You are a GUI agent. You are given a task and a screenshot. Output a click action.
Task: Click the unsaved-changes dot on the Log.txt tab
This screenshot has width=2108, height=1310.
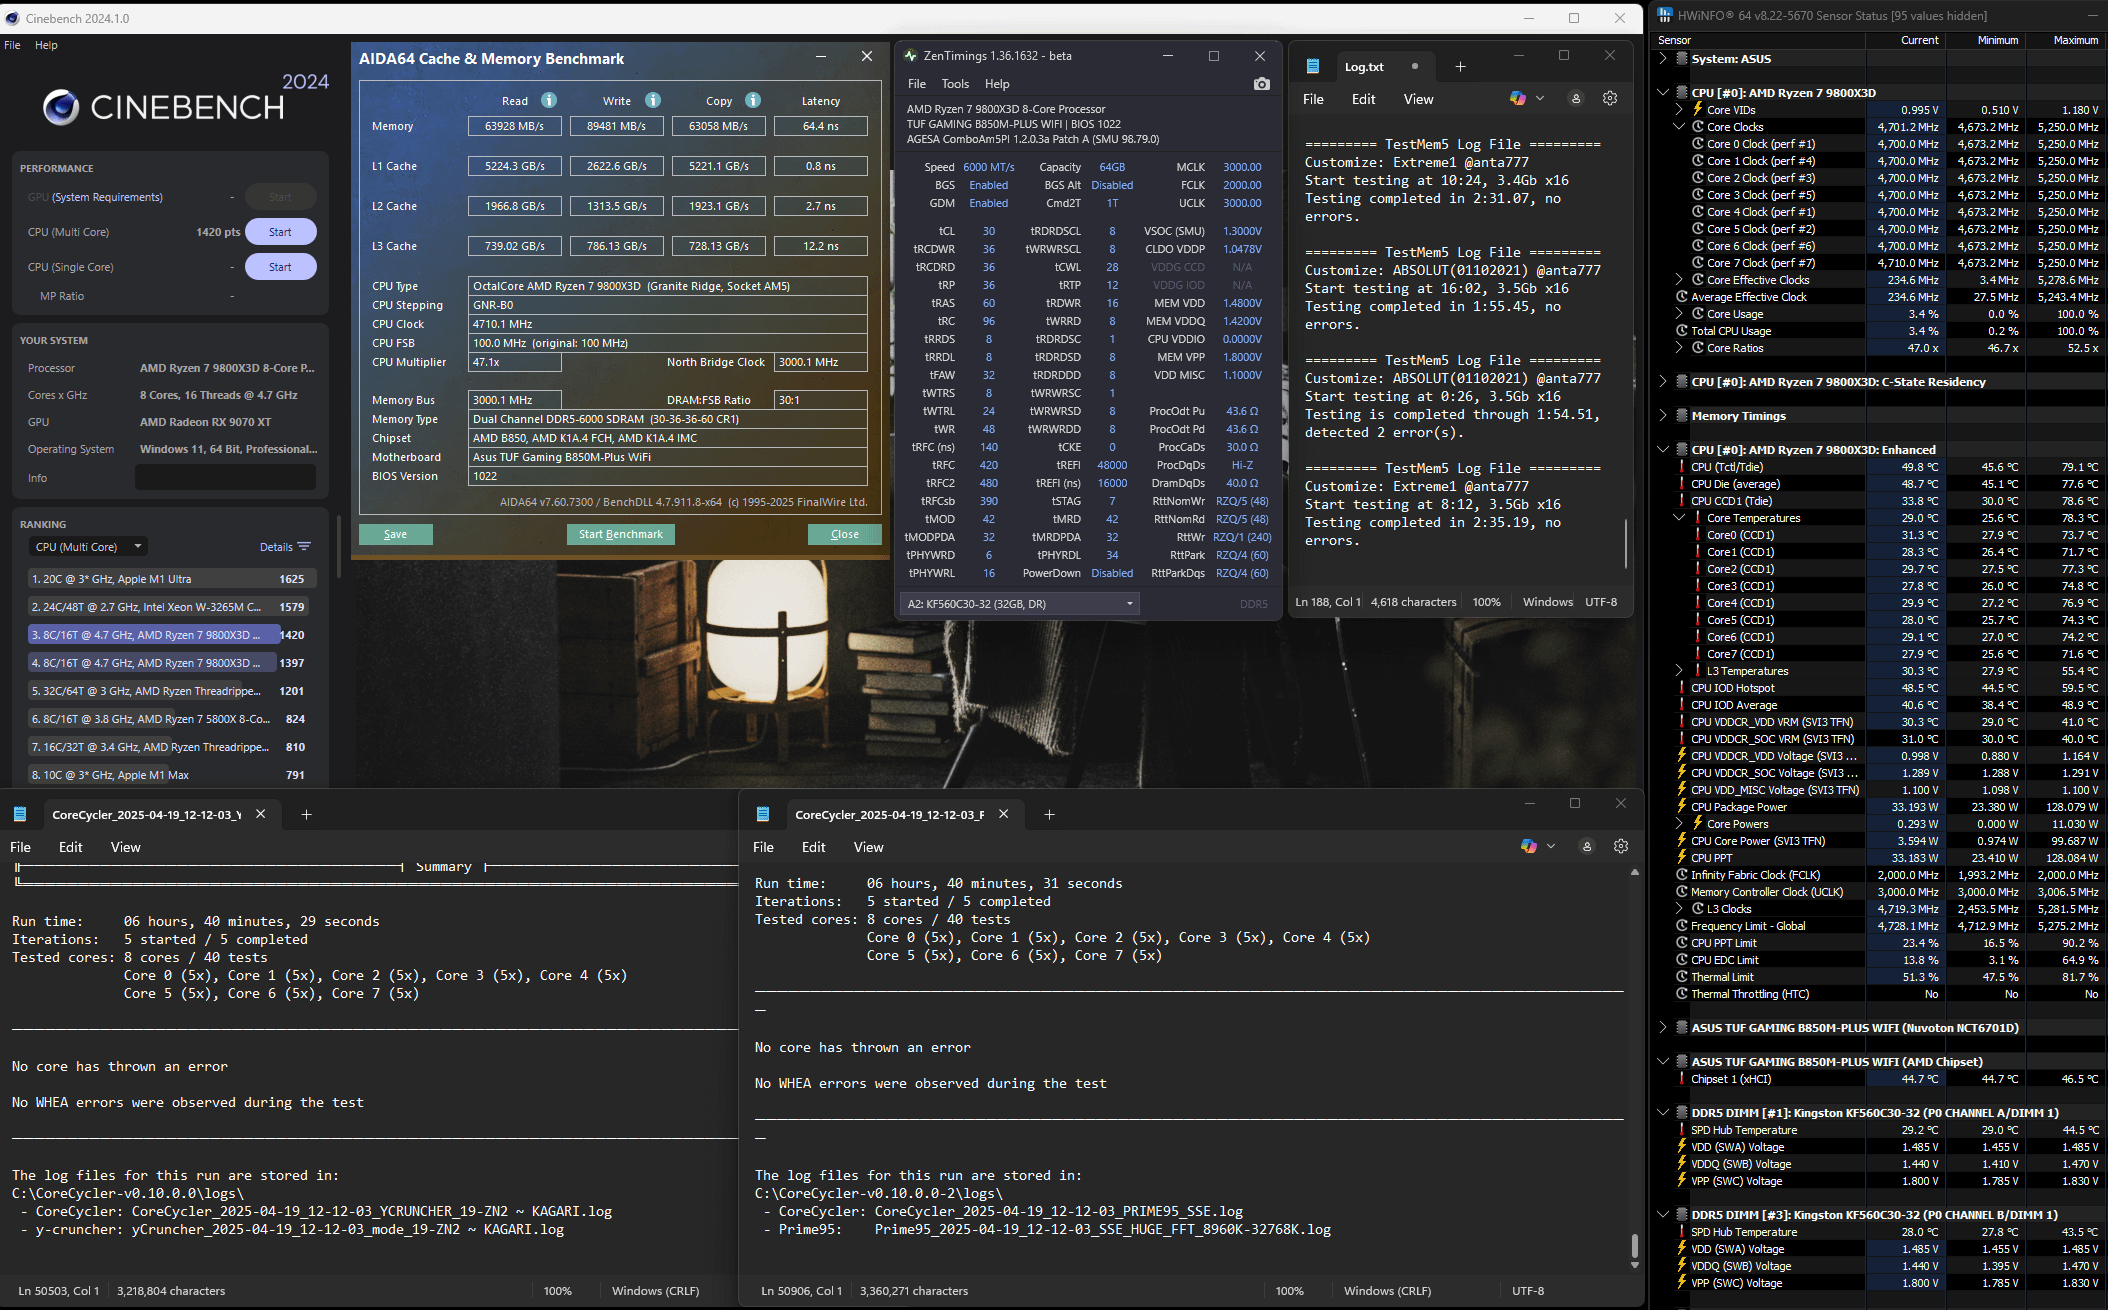tap(1414, 67)
